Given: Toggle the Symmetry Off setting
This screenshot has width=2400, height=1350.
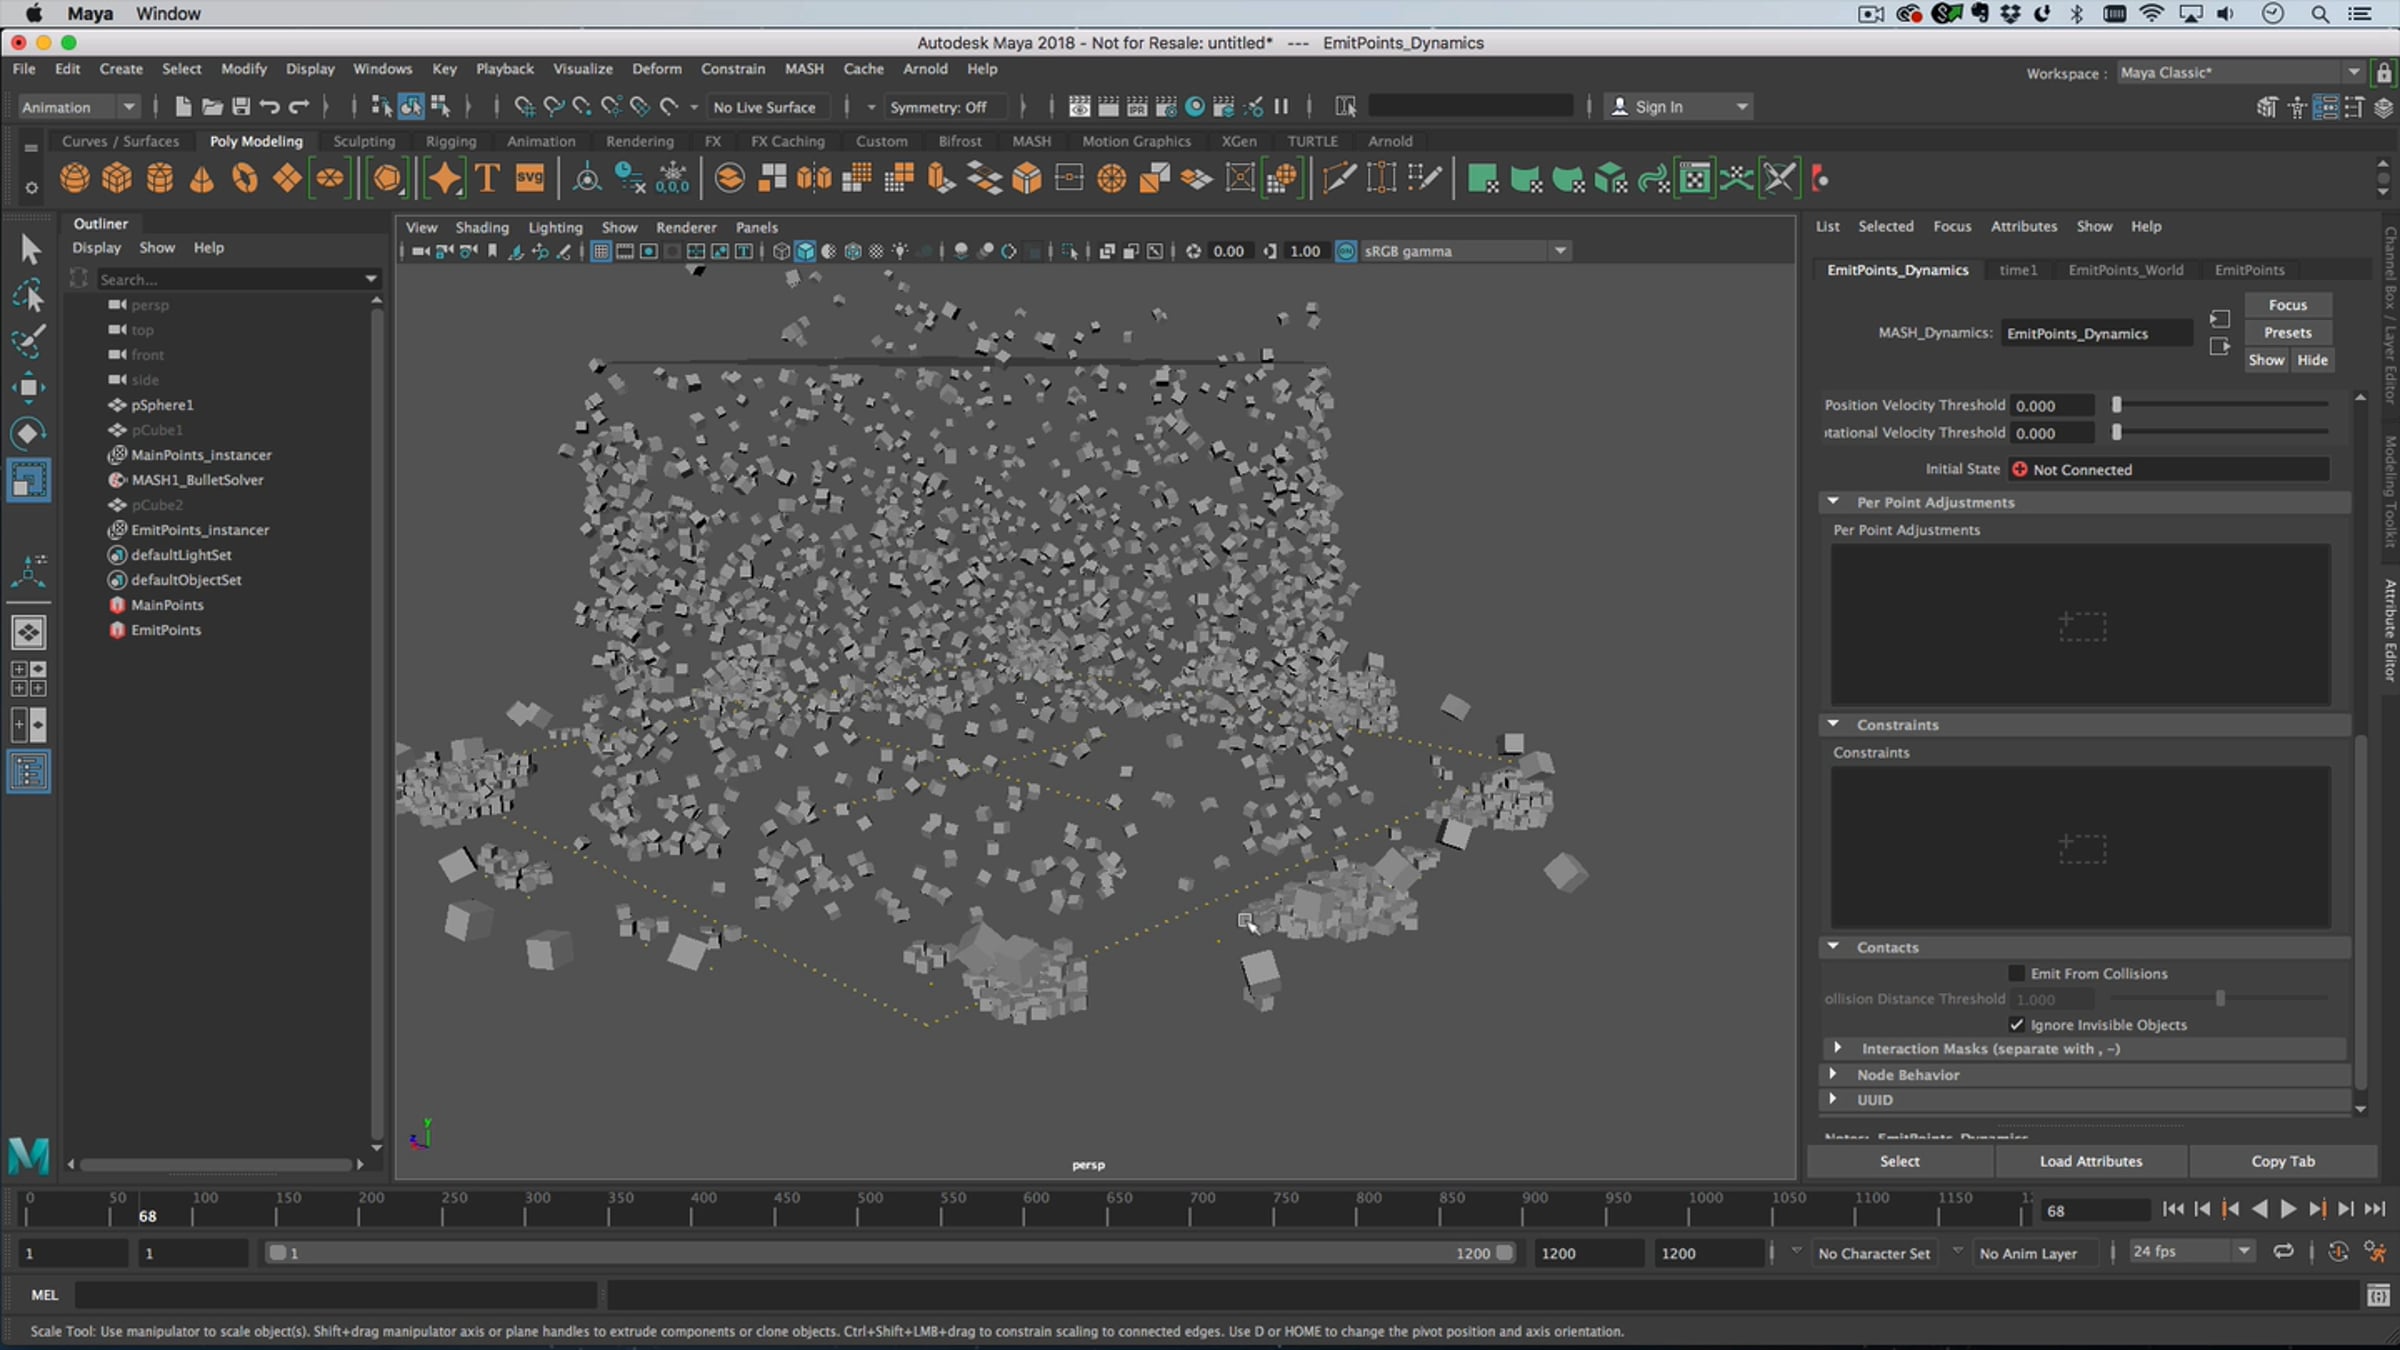Looking at the screenshot, I should (937, 107).
